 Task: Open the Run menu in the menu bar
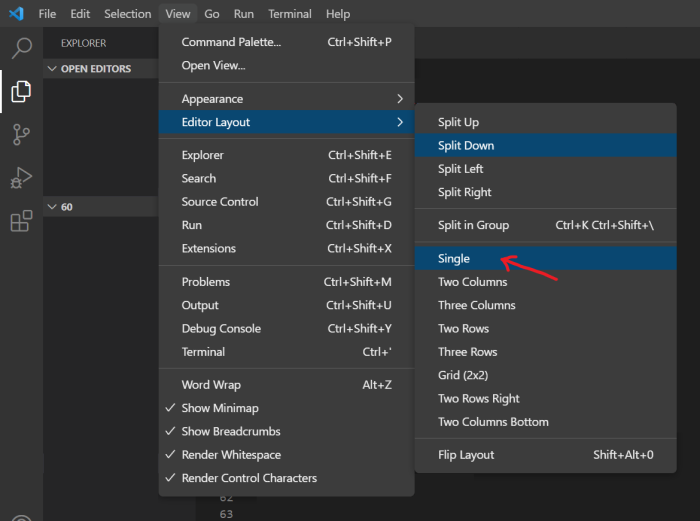(x=244, y=14)
